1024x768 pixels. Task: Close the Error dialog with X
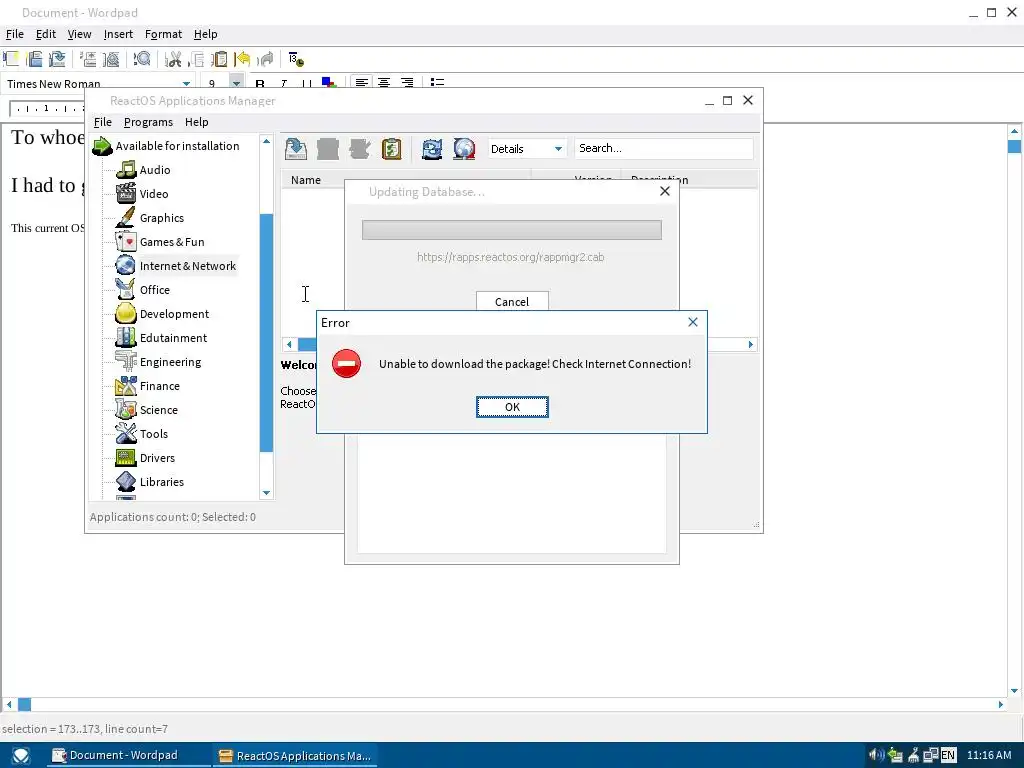tap(693, 322)
